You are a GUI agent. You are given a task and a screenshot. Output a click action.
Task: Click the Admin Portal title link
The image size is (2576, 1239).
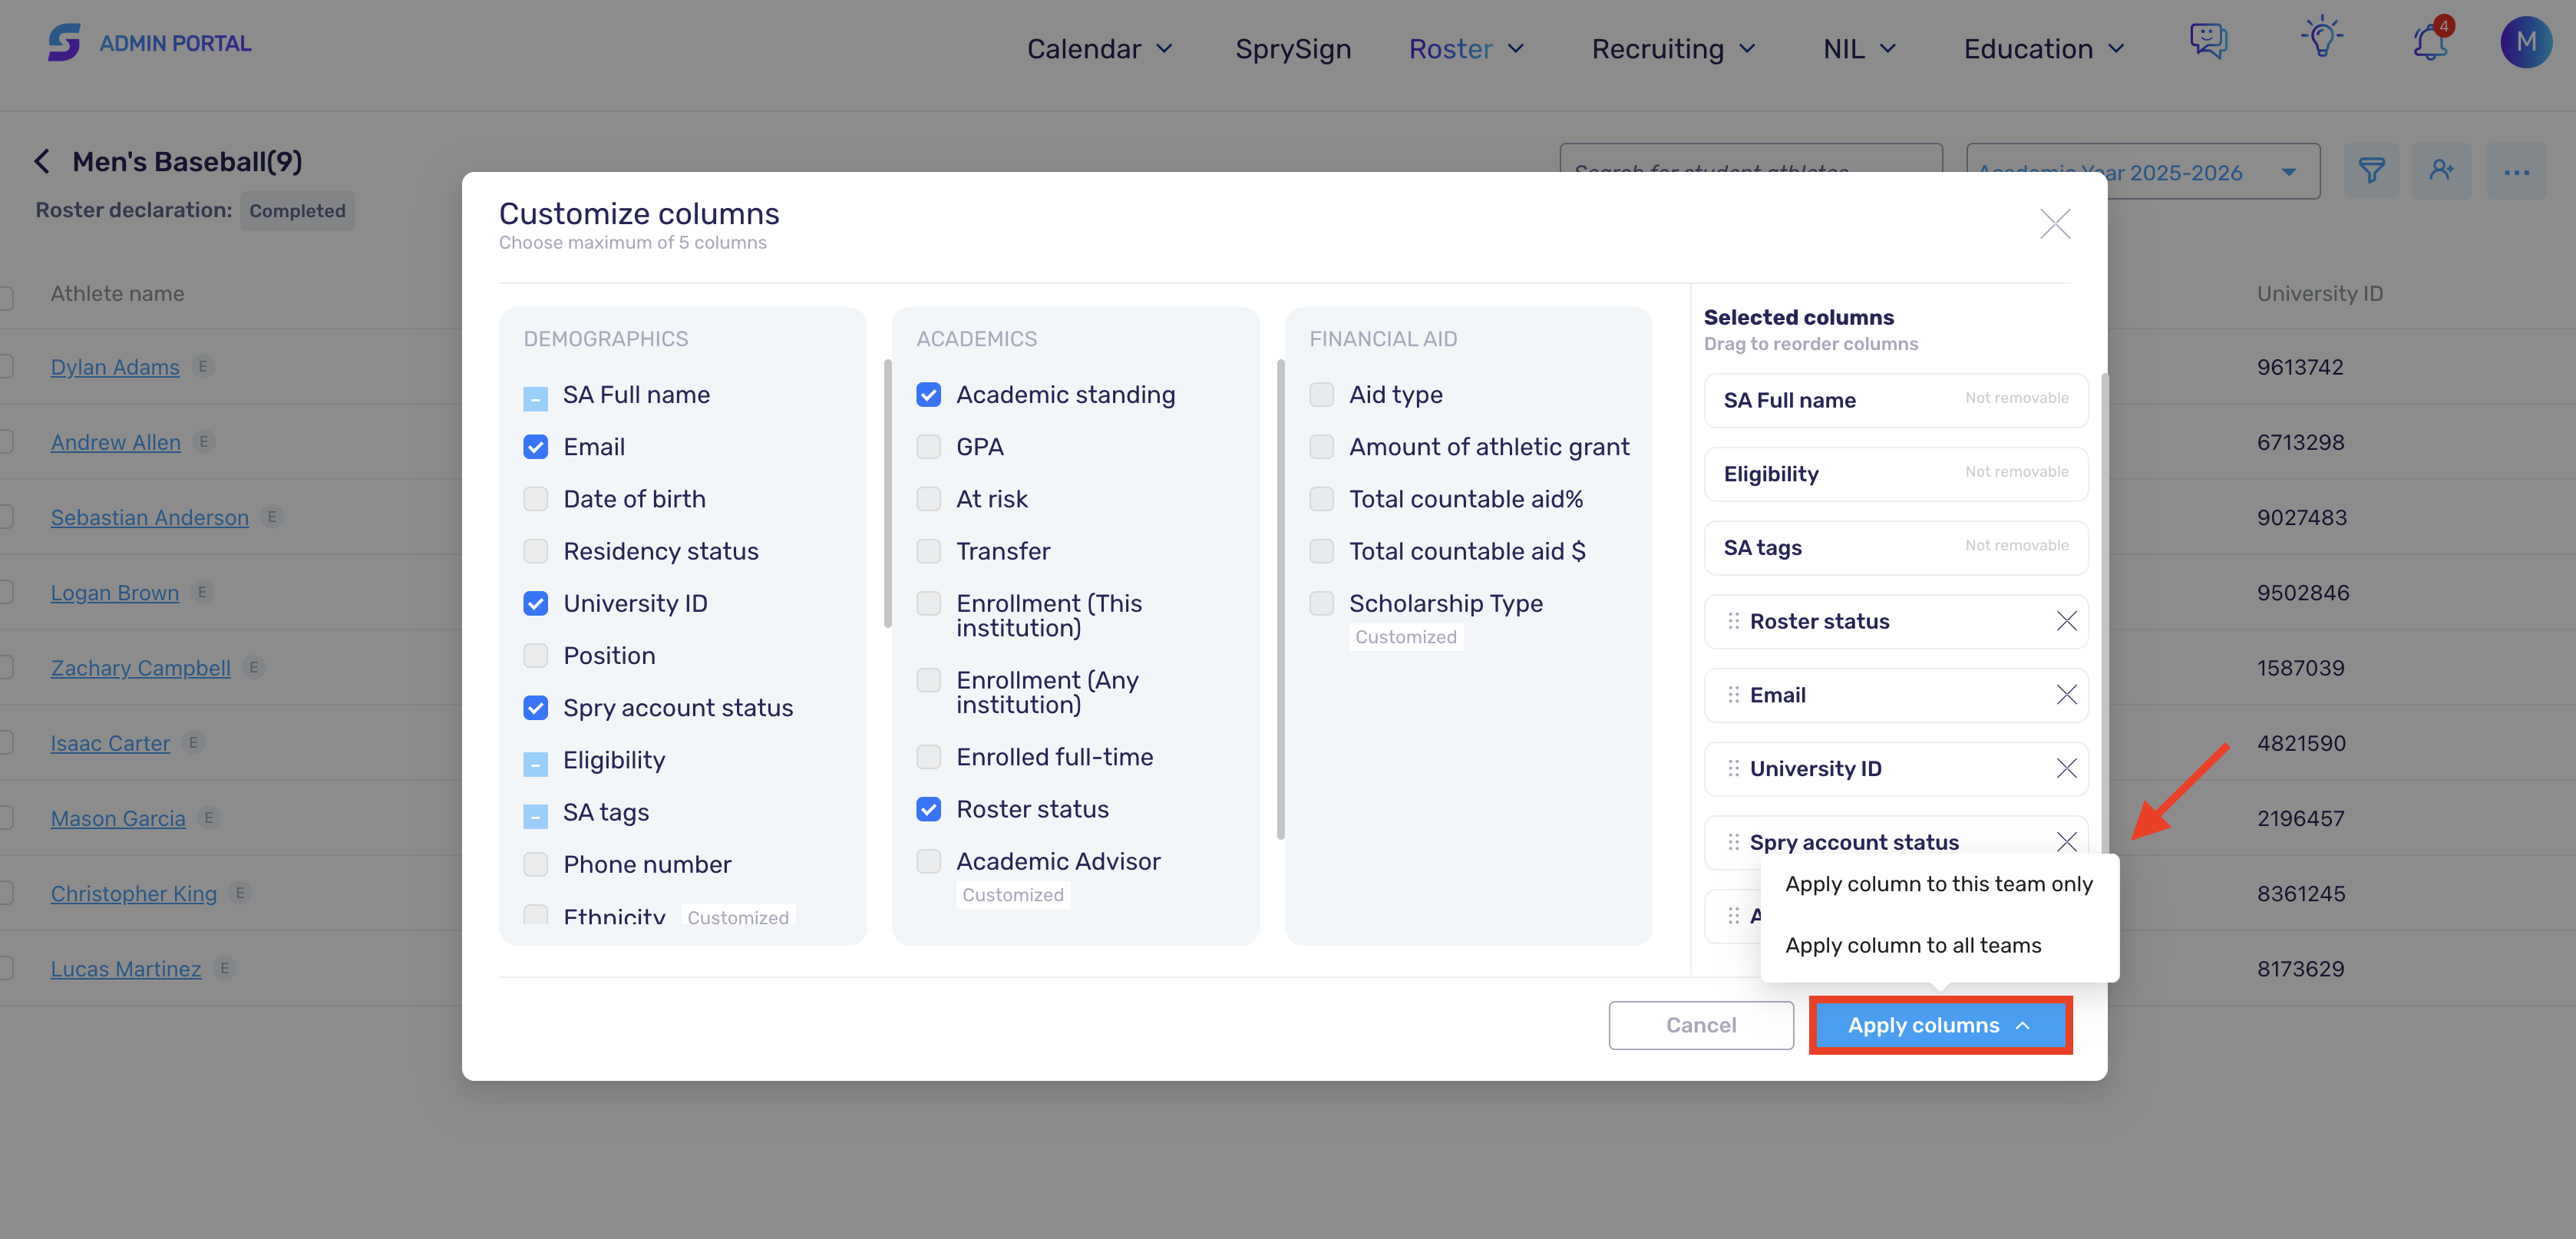pos(175,43)
